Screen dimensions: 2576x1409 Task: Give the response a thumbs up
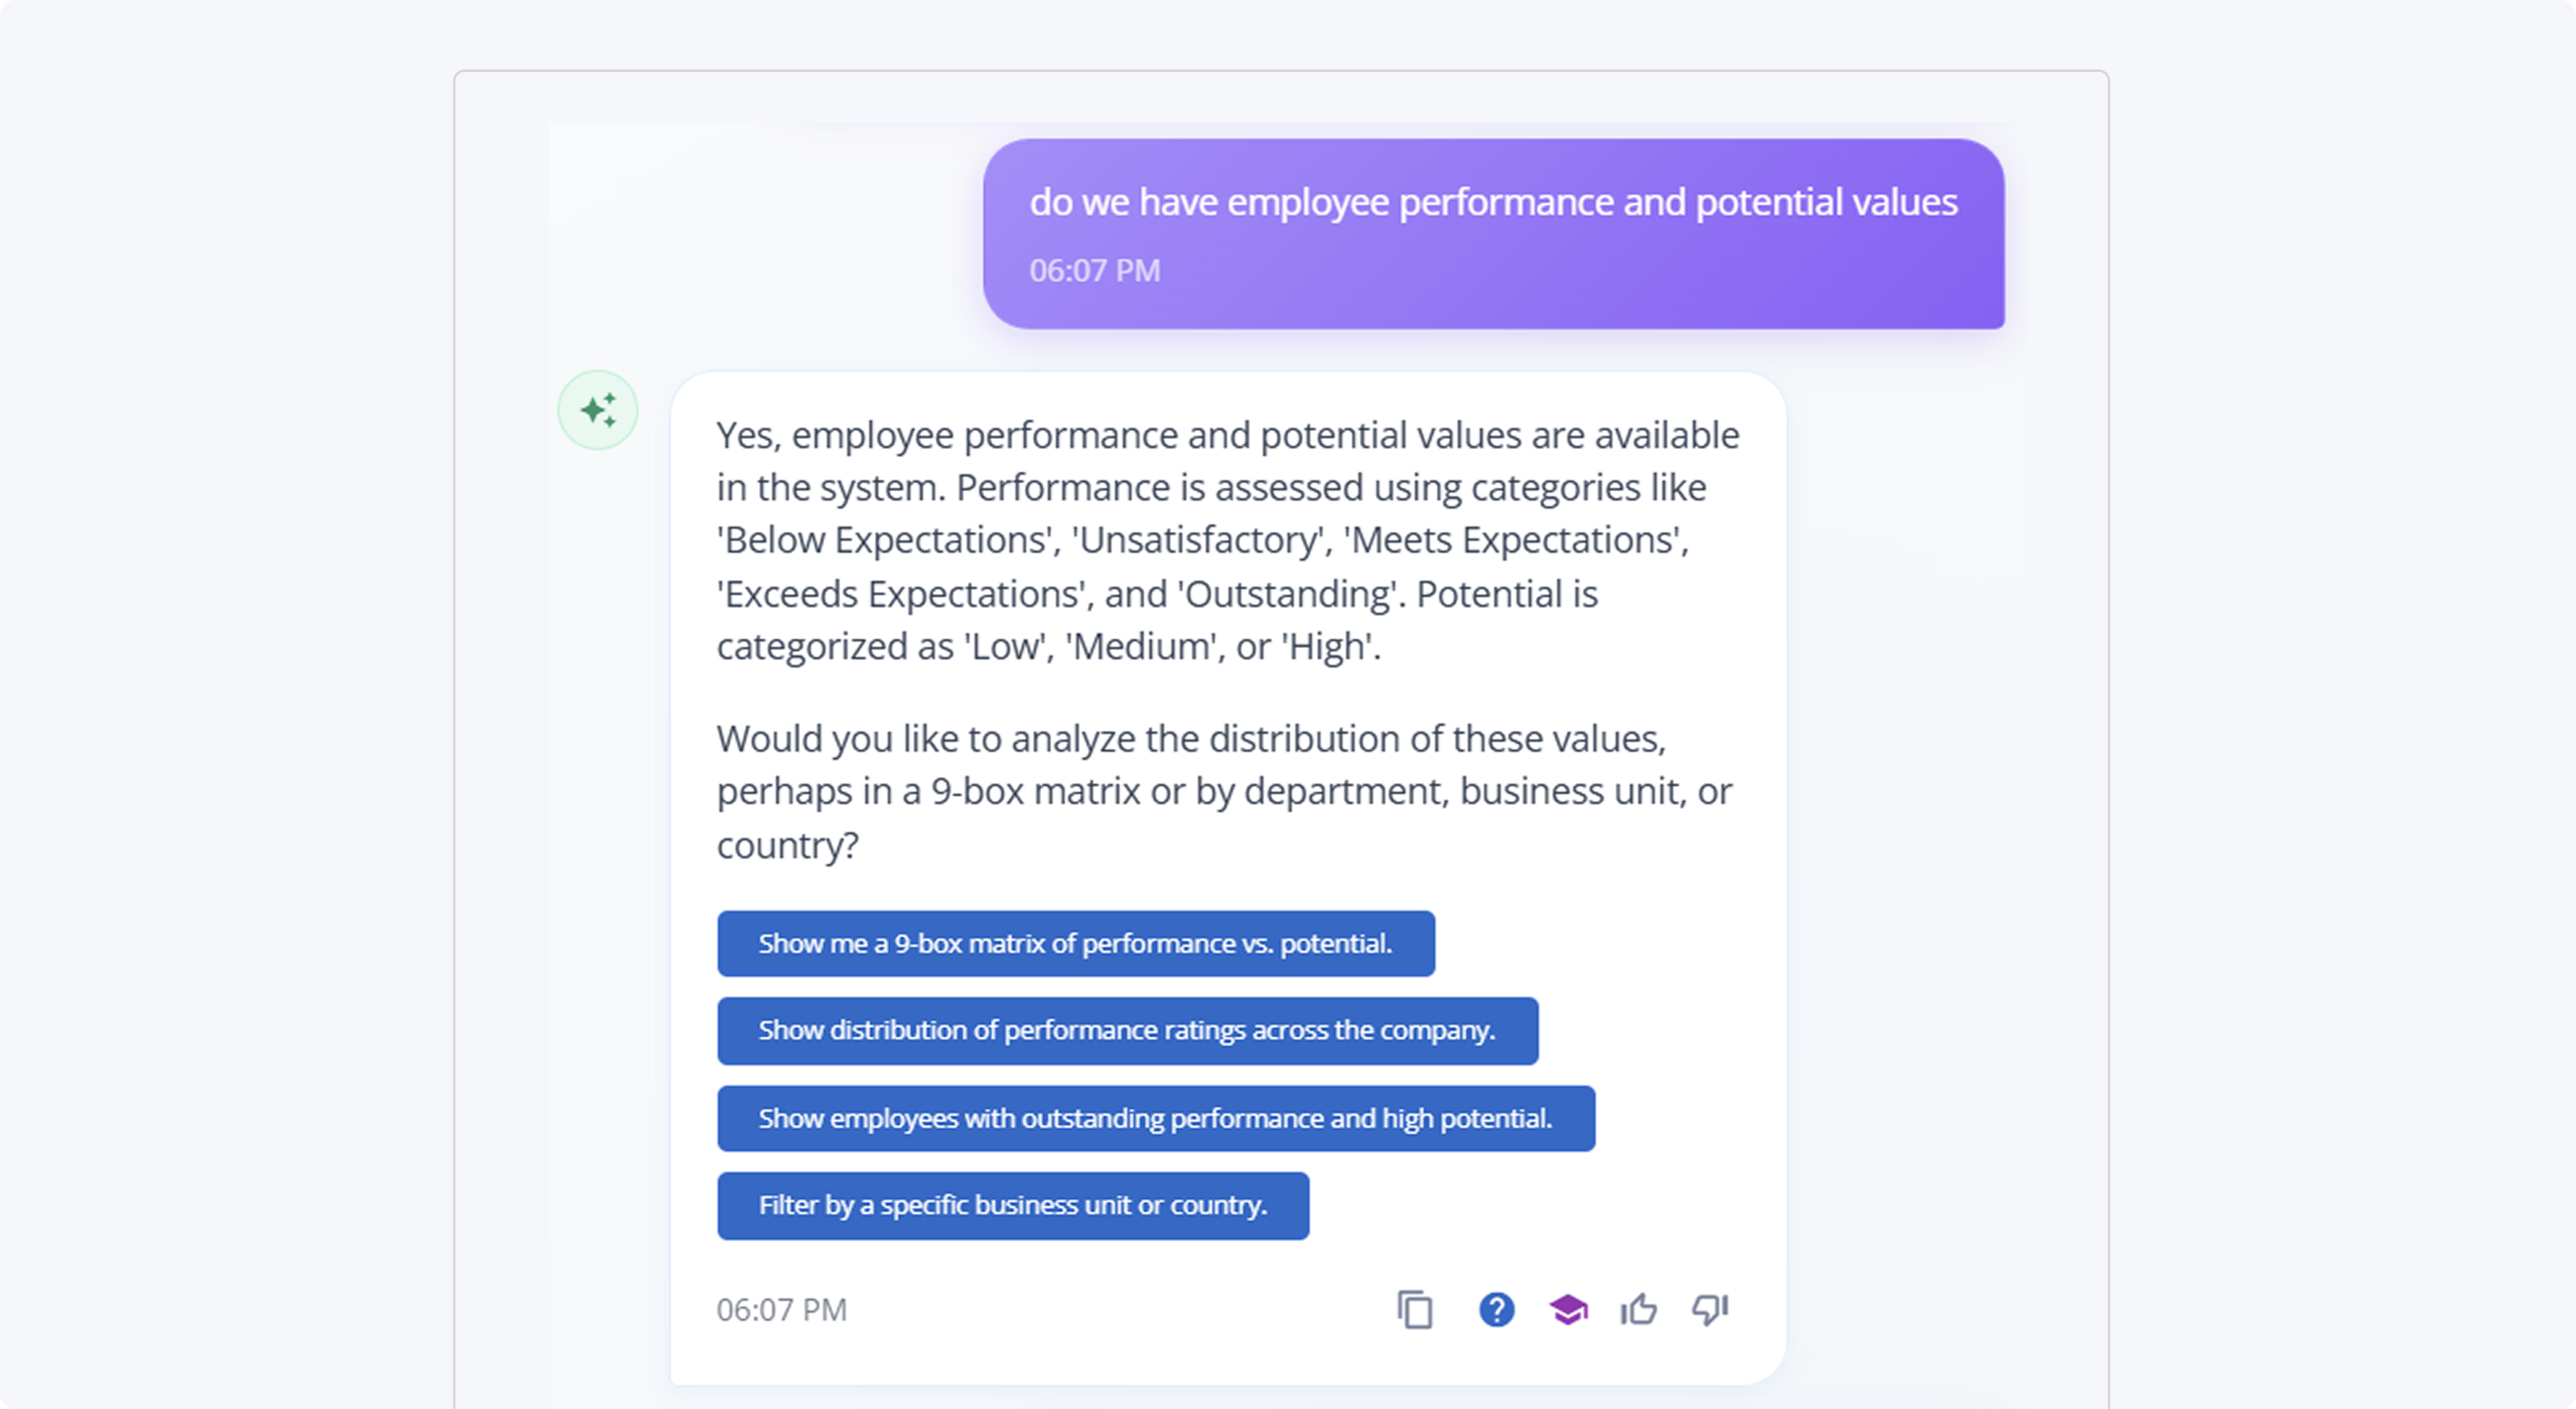1638,1310
